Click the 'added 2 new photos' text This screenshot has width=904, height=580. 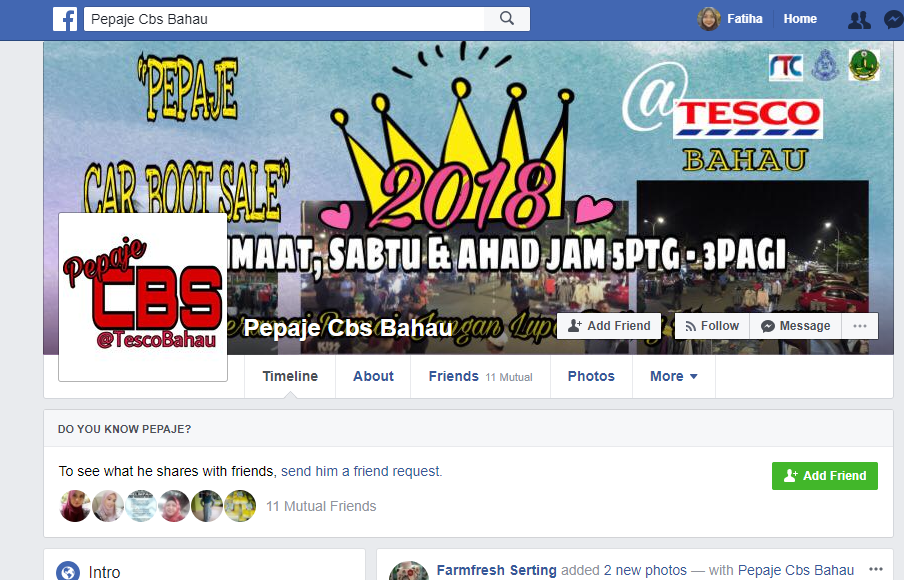624,570
